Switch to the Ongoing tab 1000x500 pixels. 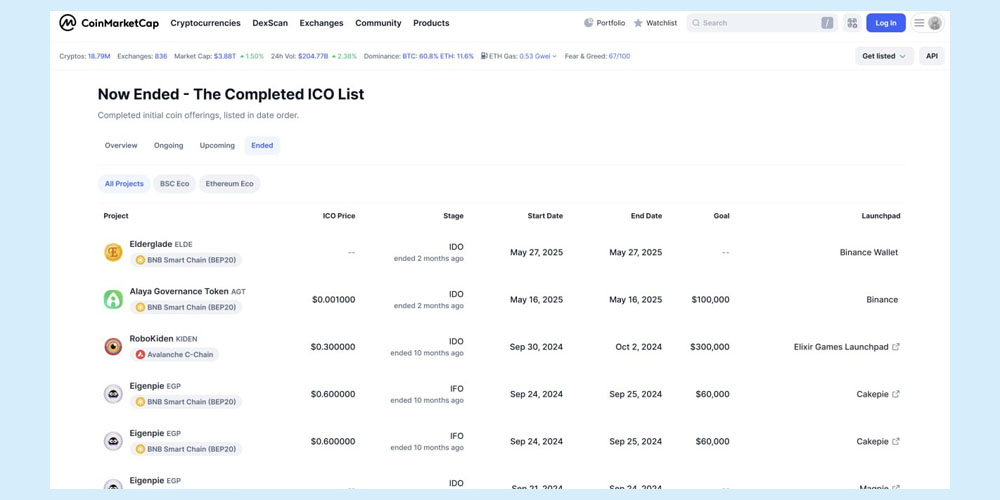[168, 145]
